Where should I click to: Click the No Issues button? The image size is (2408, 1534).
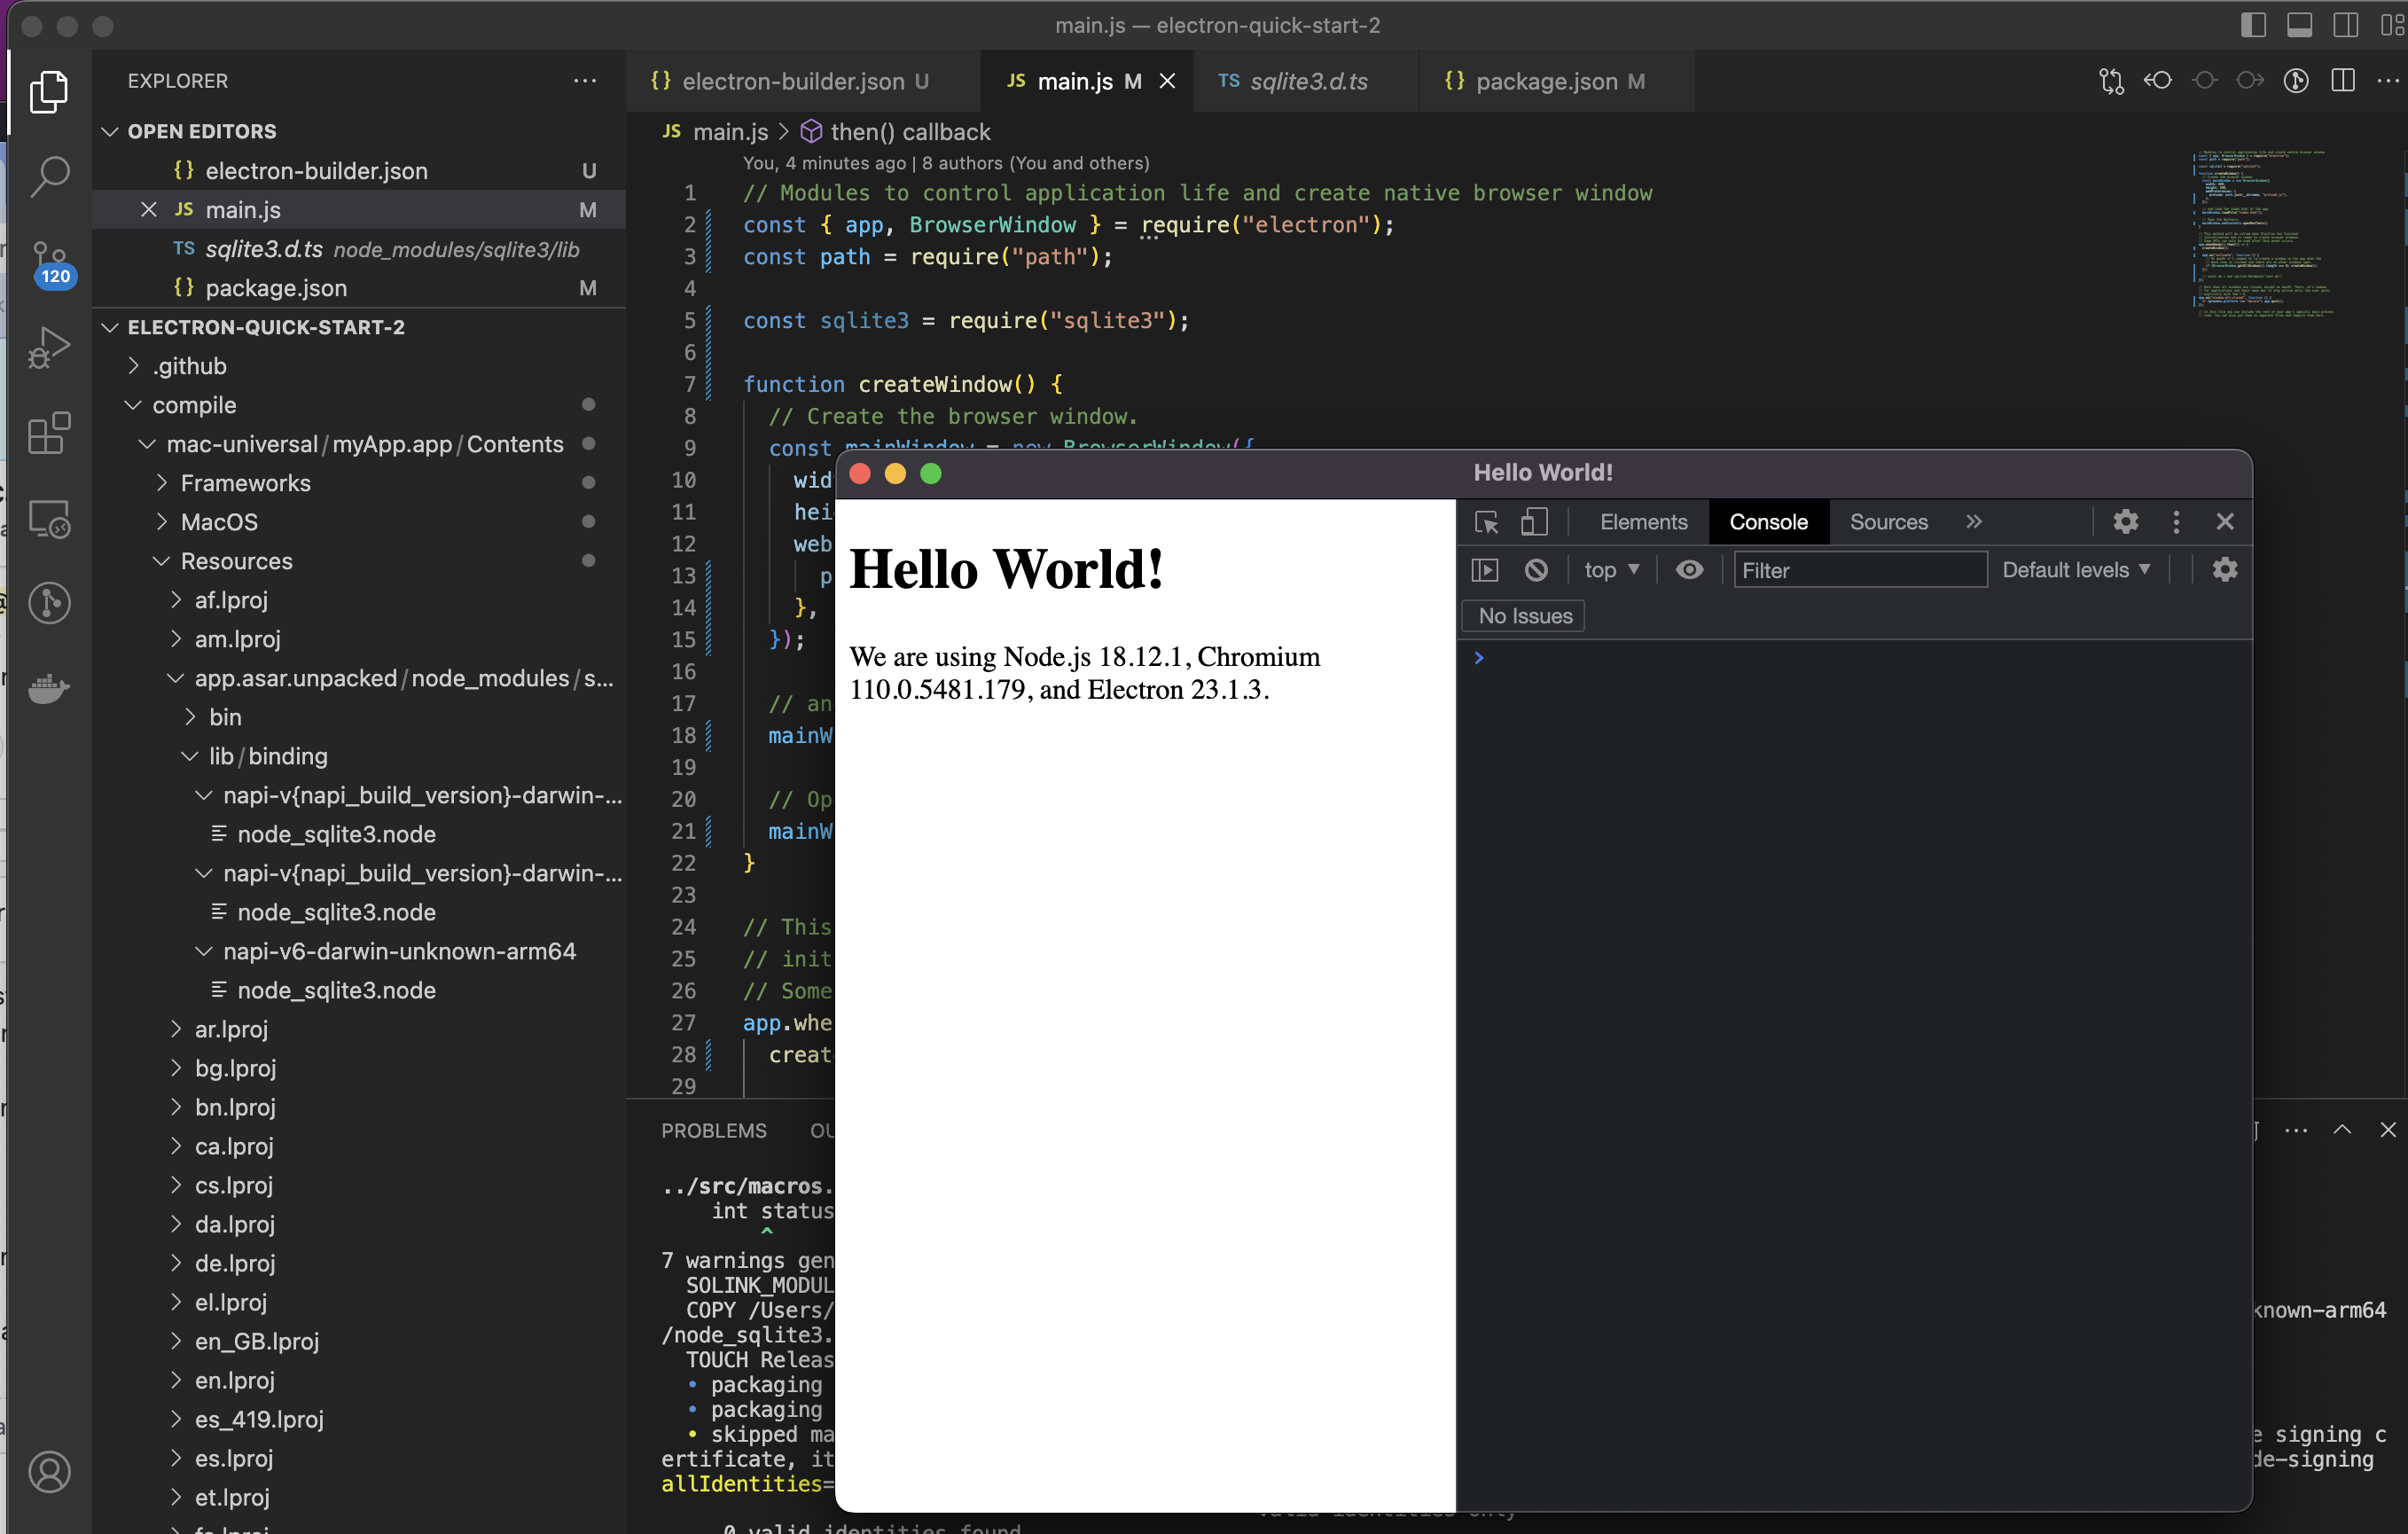pos(1524,616)
